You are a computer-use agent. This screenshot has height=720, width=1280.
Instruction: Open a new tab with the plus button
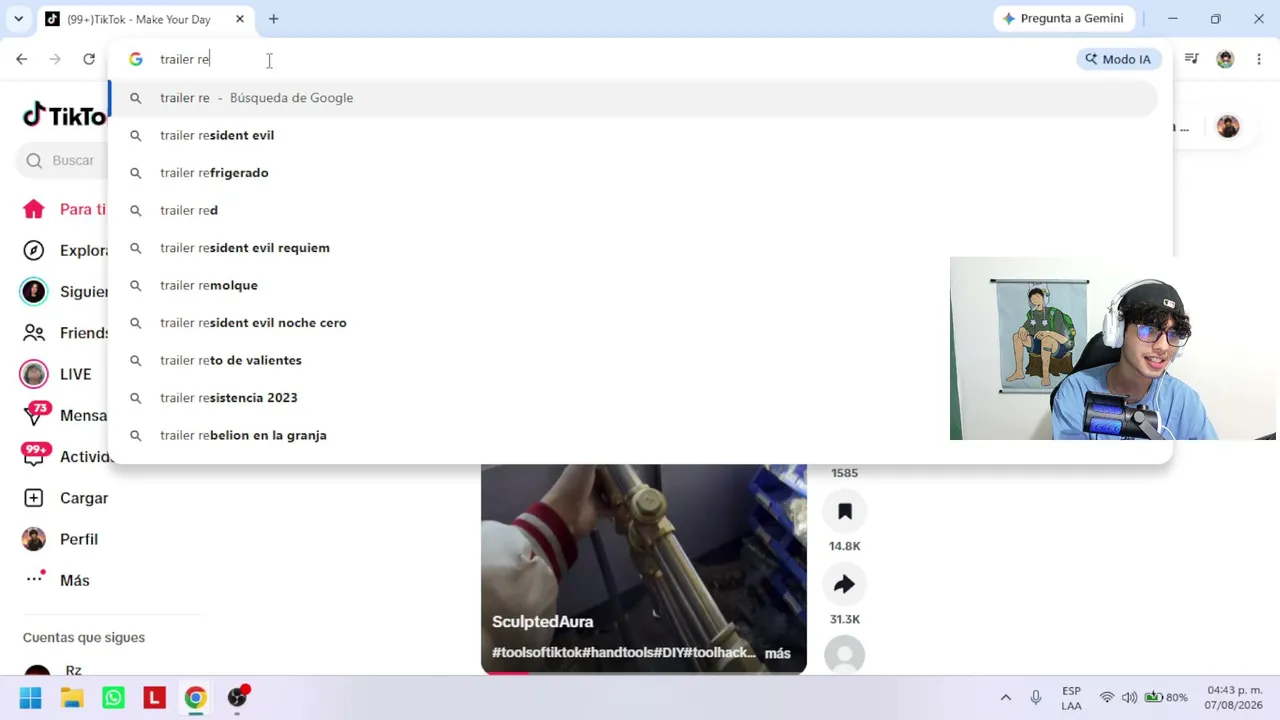click(x=273, y=19)
